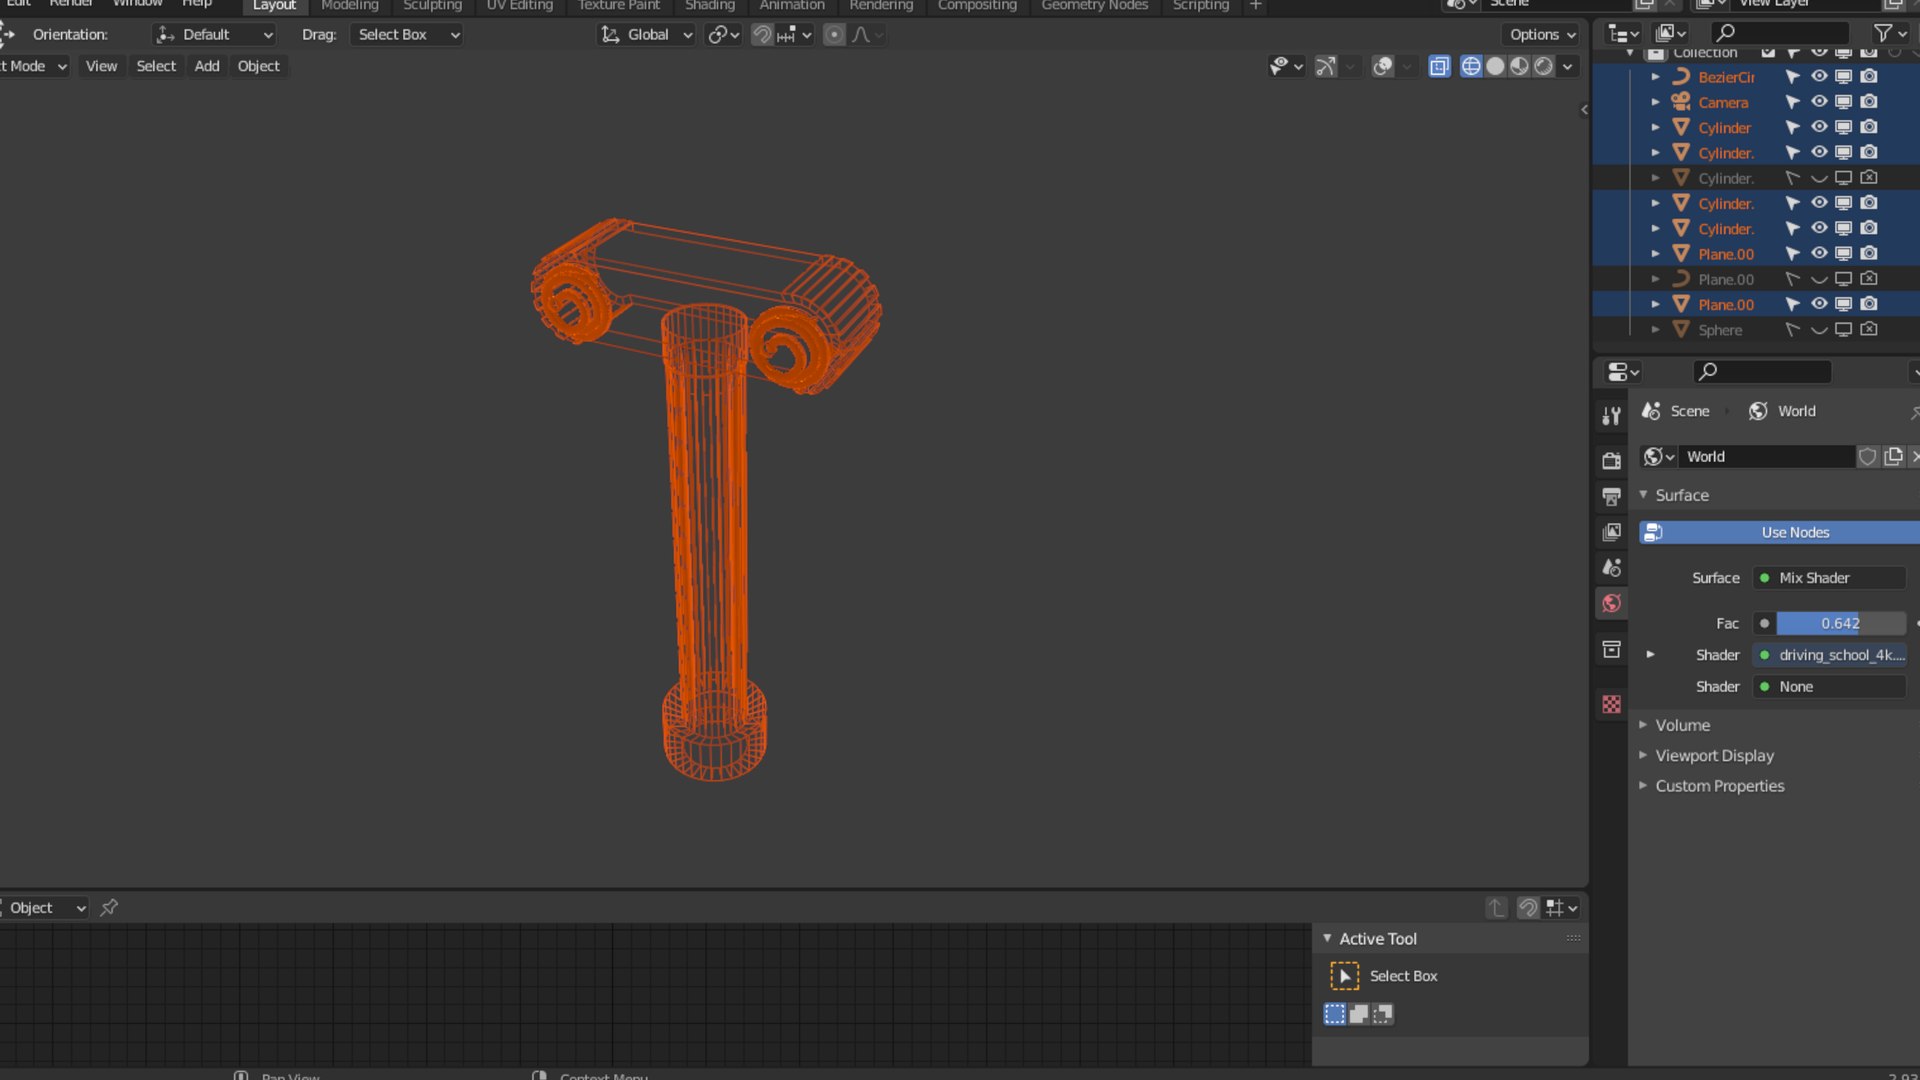The width and height of the screenshot is (1920, 1080).
Task: Open the Output properties tab
Action: (x=1611, y=497)
